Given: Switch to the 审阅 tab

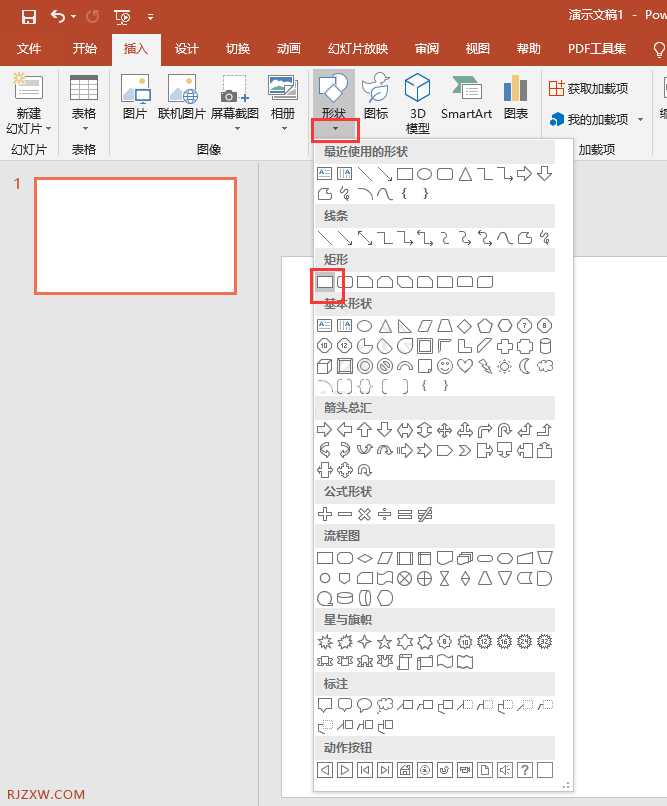Looking at the screenshot, I should pyautogui.click(x=427, y=49).
